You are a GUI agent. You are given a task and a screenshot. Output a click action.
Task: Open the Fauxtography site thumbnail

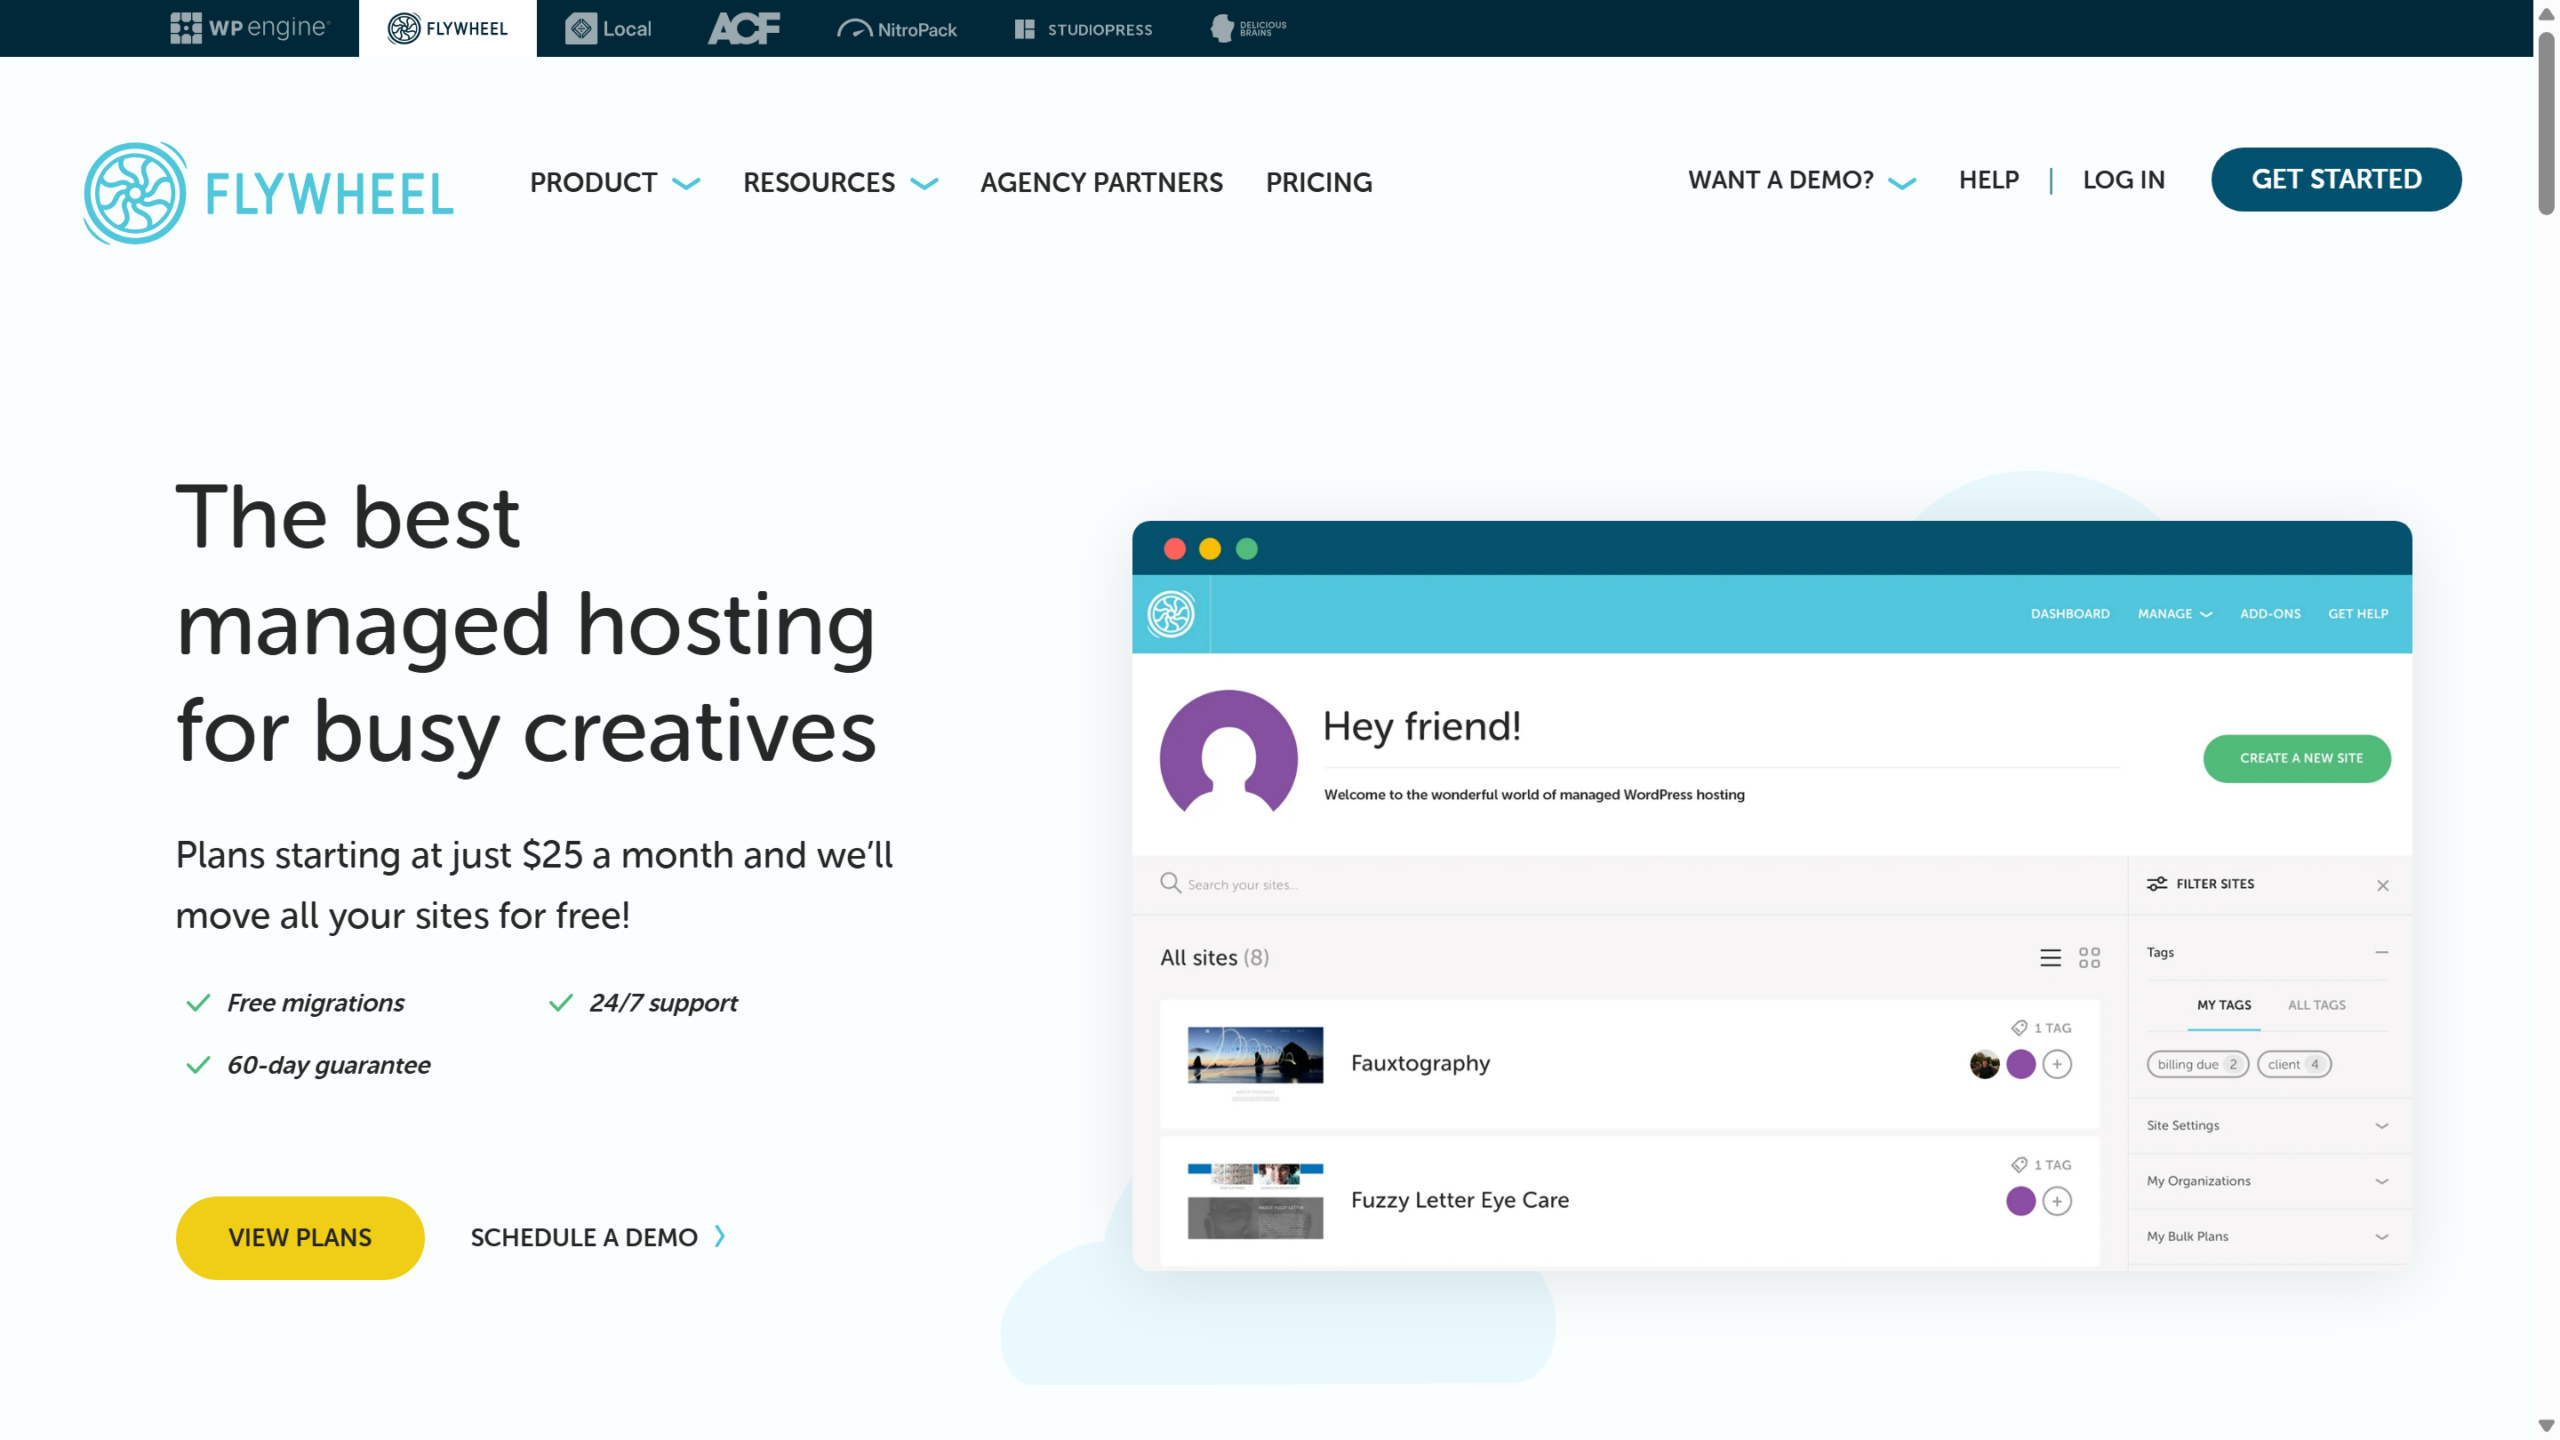1255,1062
